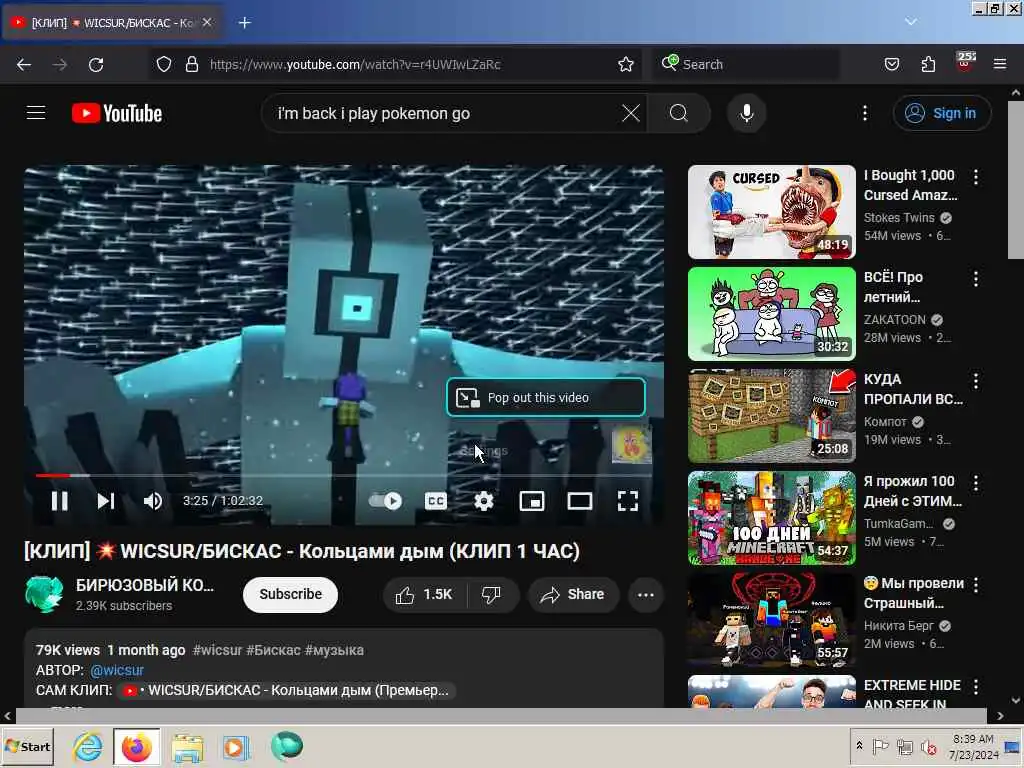Open the @wicsur author link
The height and width of the screenshot is (768, 1024).
coord(117,670)
